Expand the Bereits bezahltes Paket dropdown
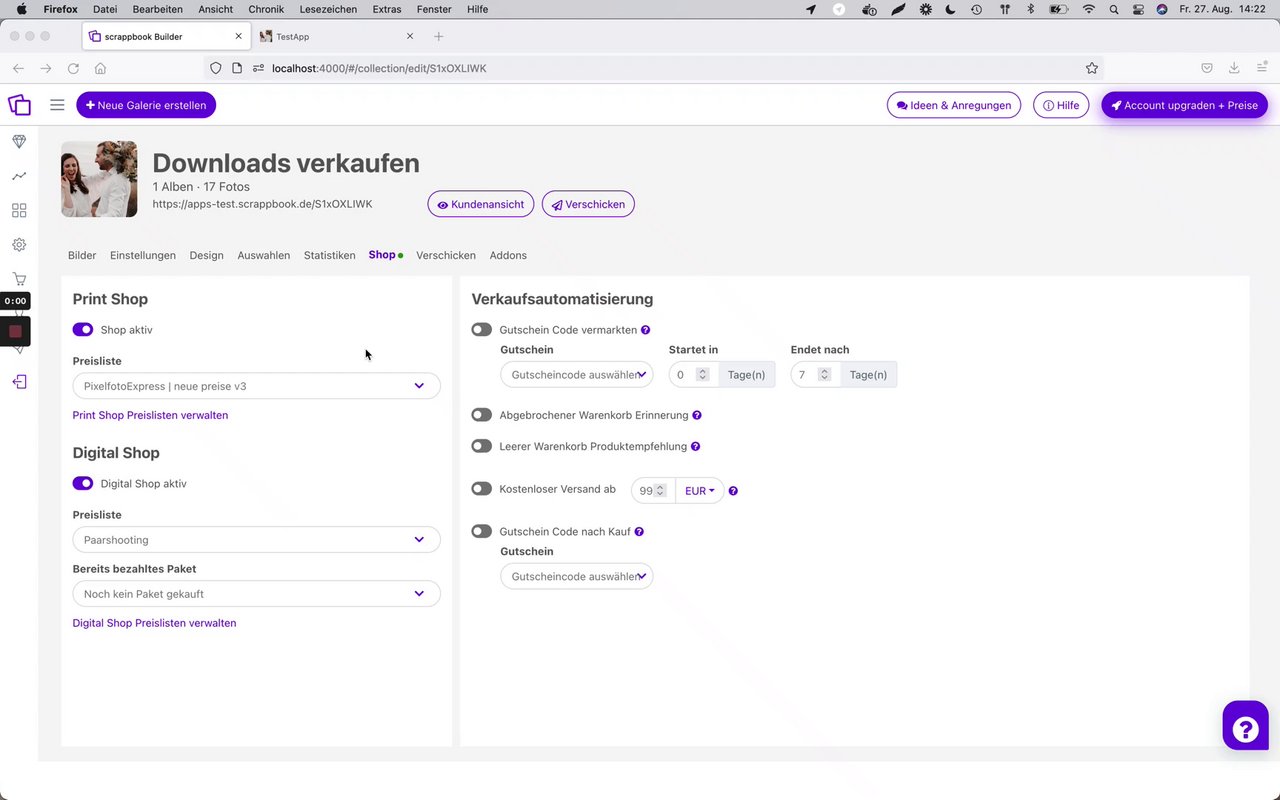This screenshot has width=1280, height=800. (256, 594)
